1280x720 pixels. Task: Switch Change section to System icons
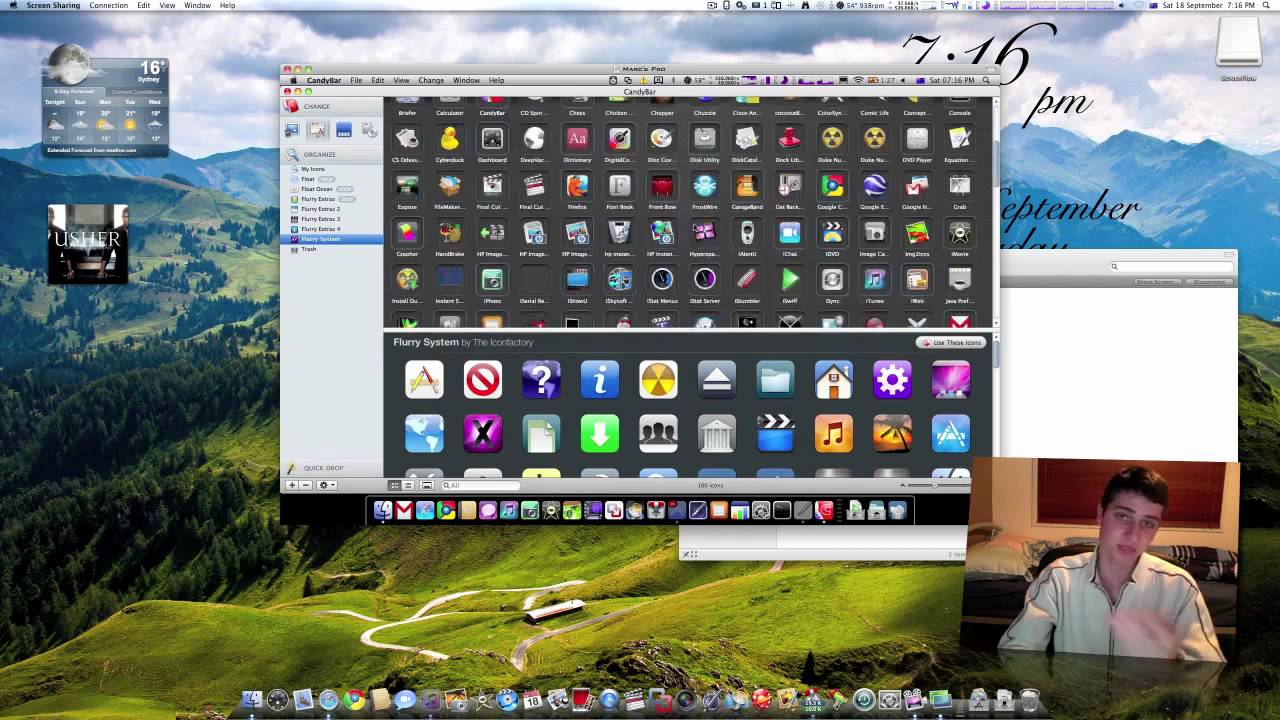(x=292, y=130)
